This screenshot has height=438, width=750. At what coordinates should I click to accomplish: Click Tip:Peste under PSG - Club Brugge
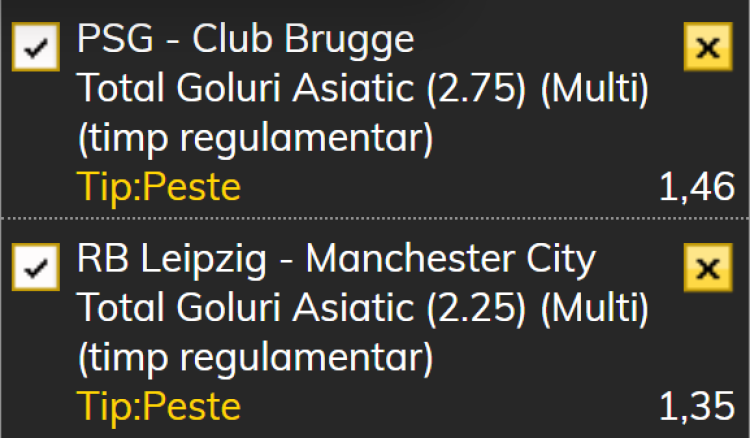[159, 187]
